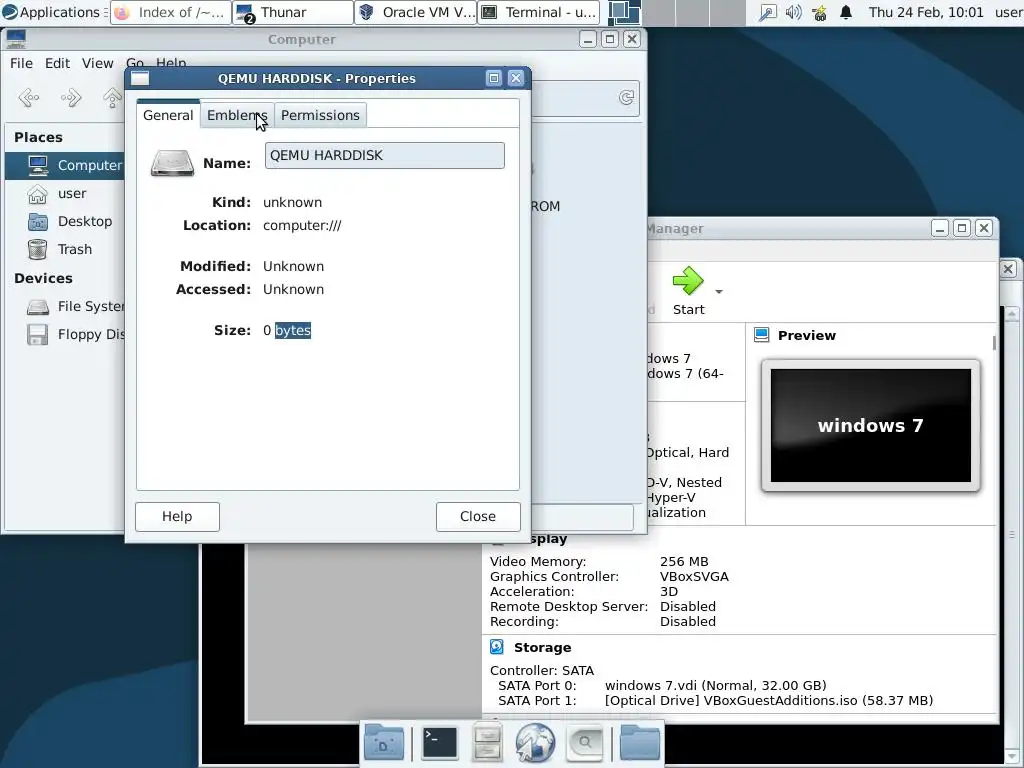Click the hard disk drive icon beside Name
1024x768 pixels.
point(172,163)
